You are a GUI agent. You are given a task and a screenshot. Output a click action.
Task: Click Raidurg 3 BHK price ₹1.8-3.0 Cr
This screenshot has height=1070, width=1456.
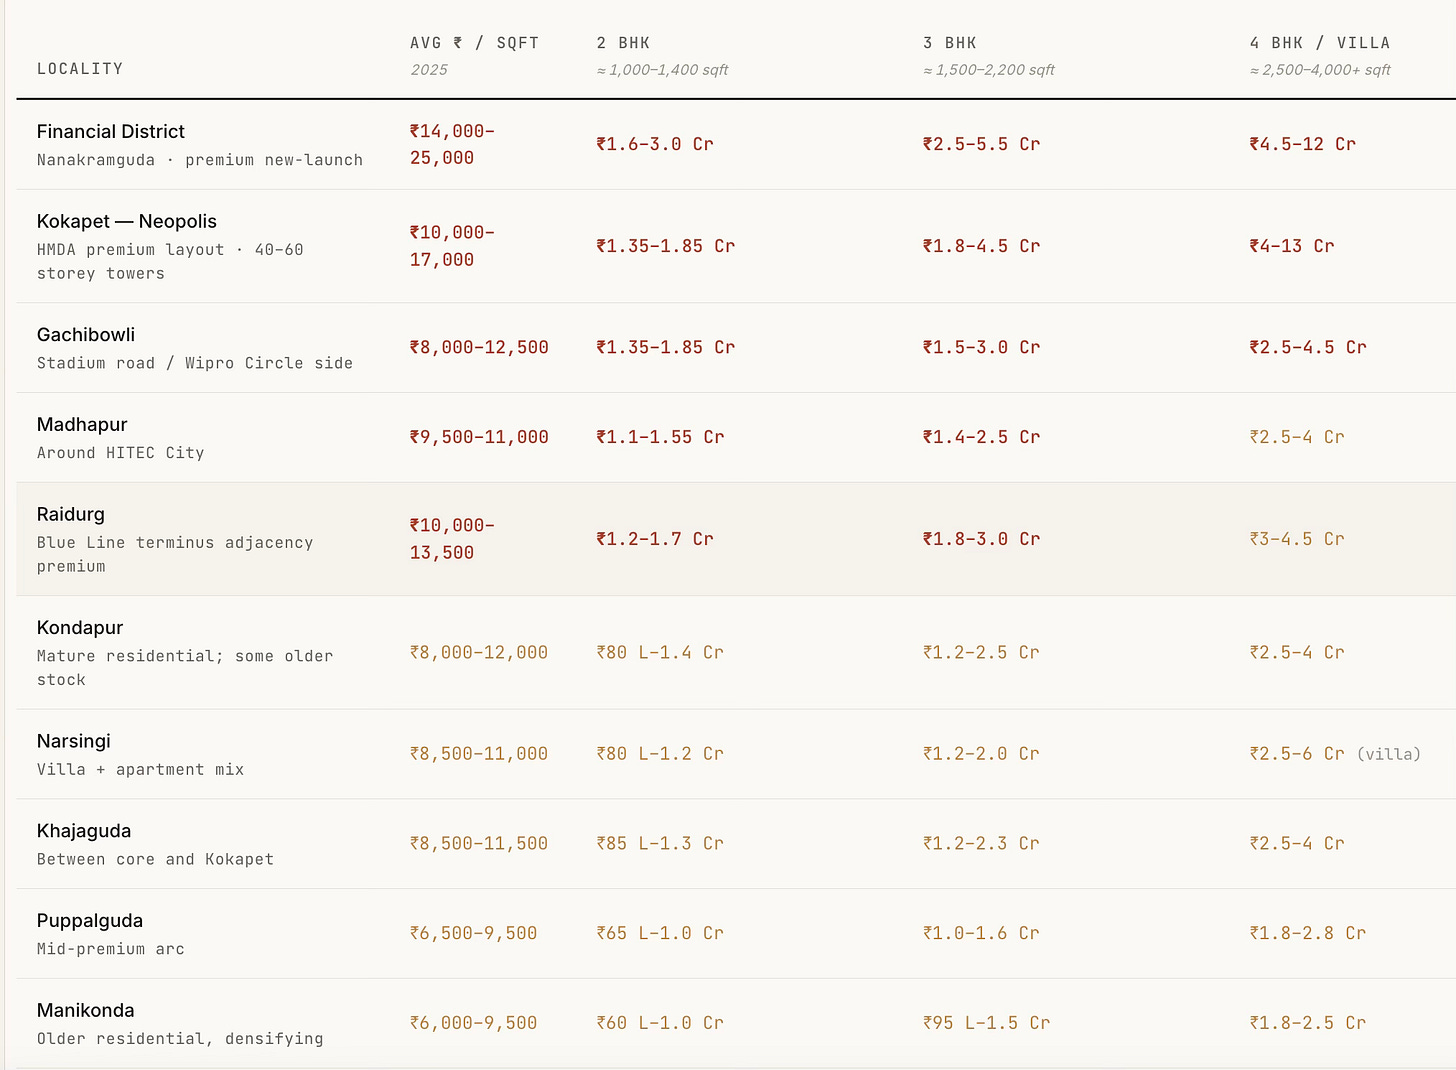(982, 539)
